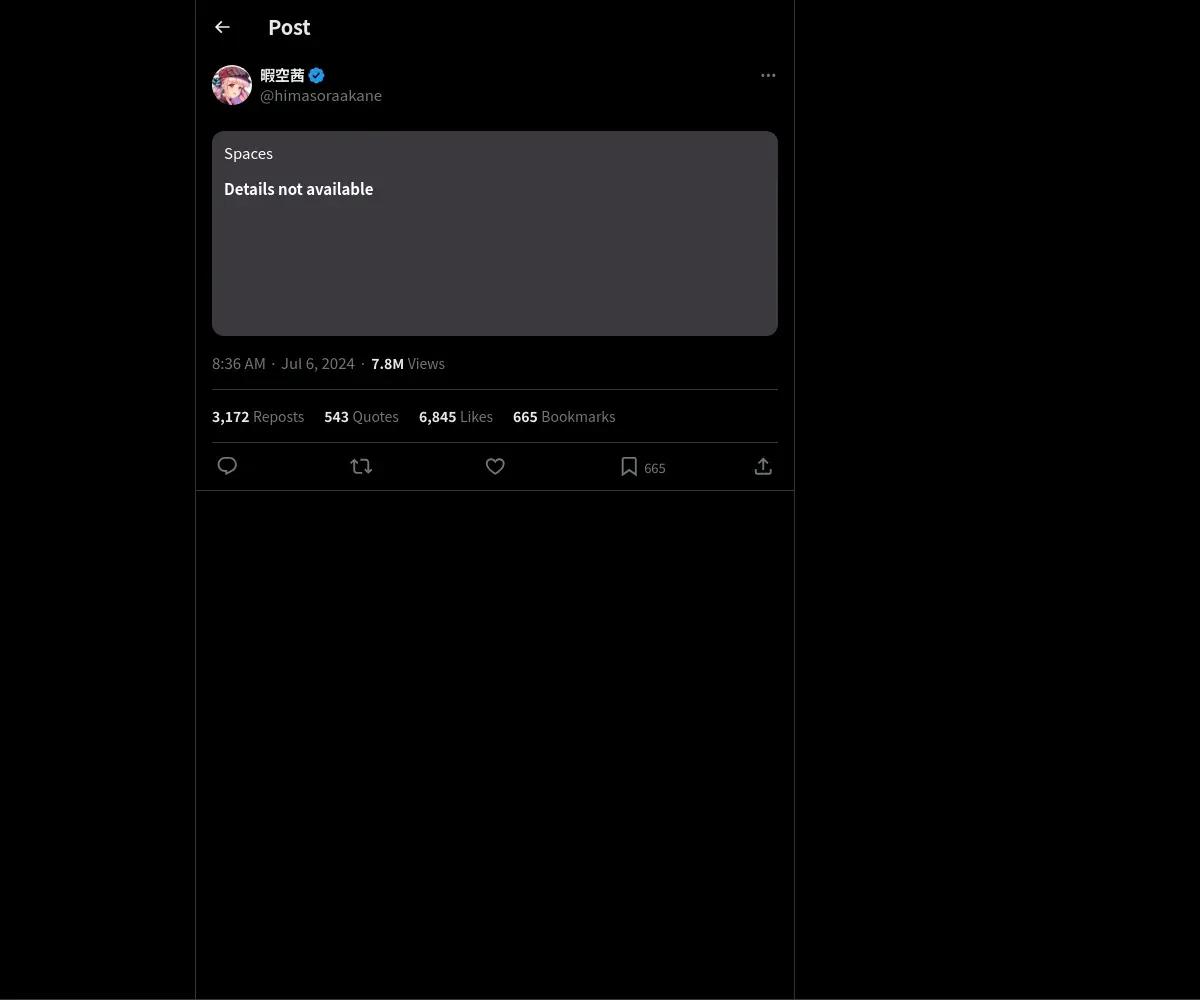This screenshot has width=1200, height=1000.
Task: Repost using the retweet arrows icon
Action: 361,466
